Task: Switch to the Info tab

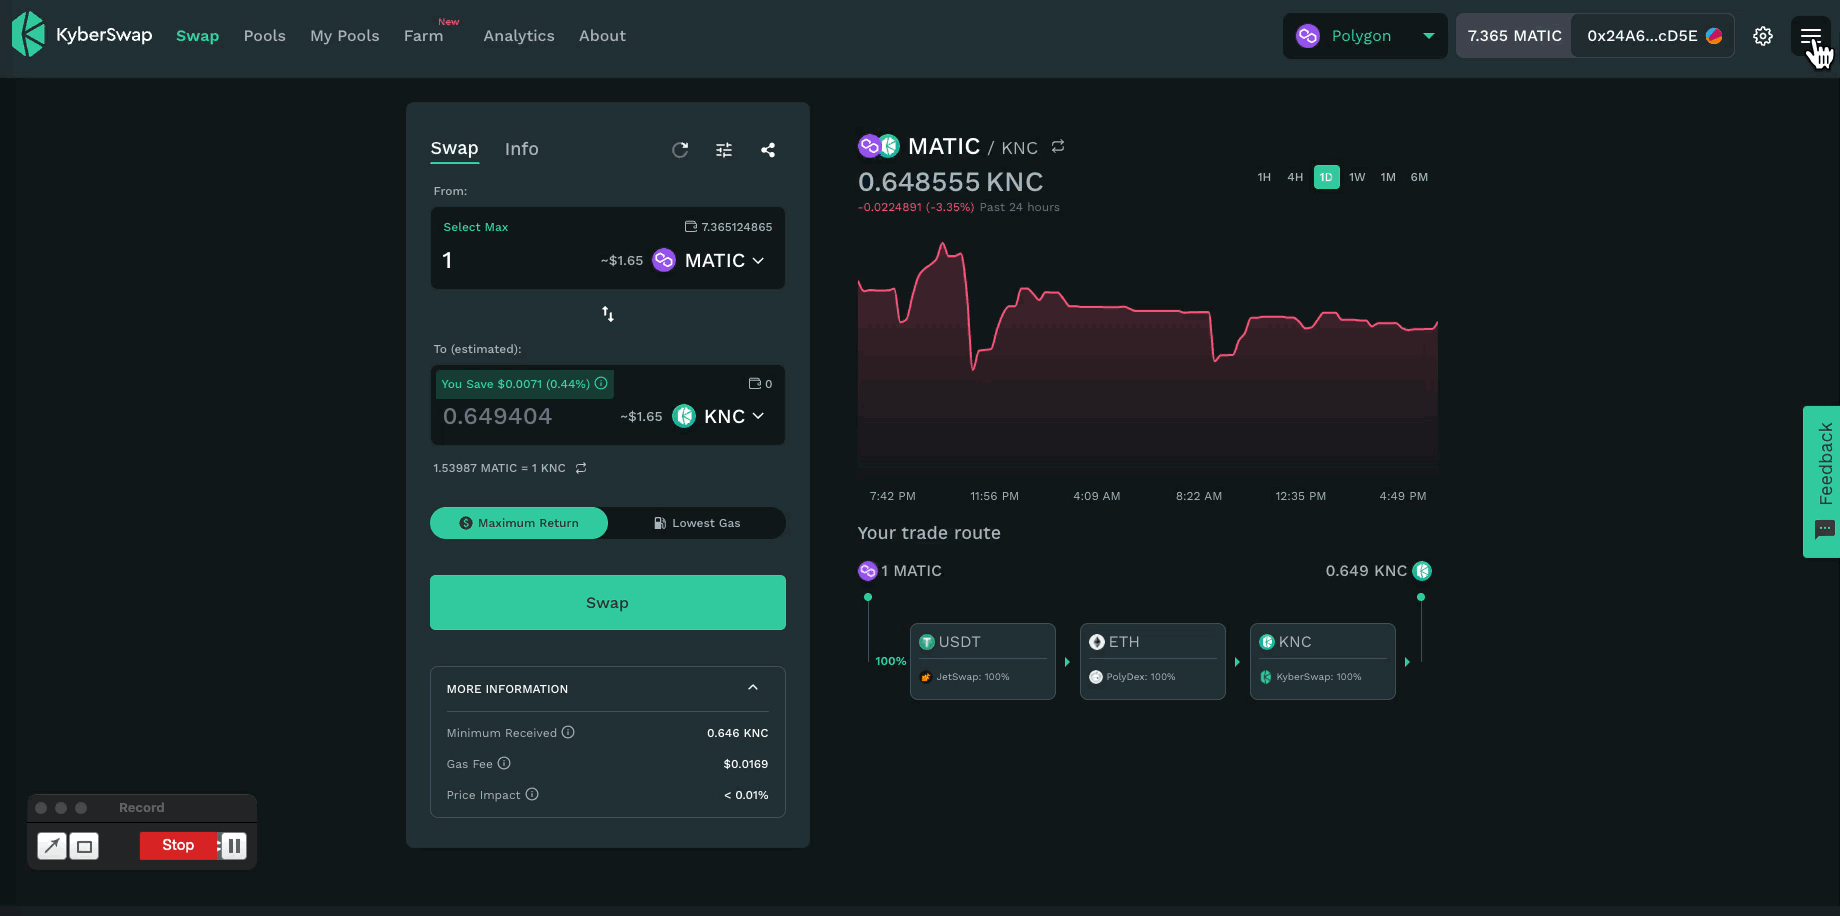Action: pyautogui.click(x=521, y=149)
